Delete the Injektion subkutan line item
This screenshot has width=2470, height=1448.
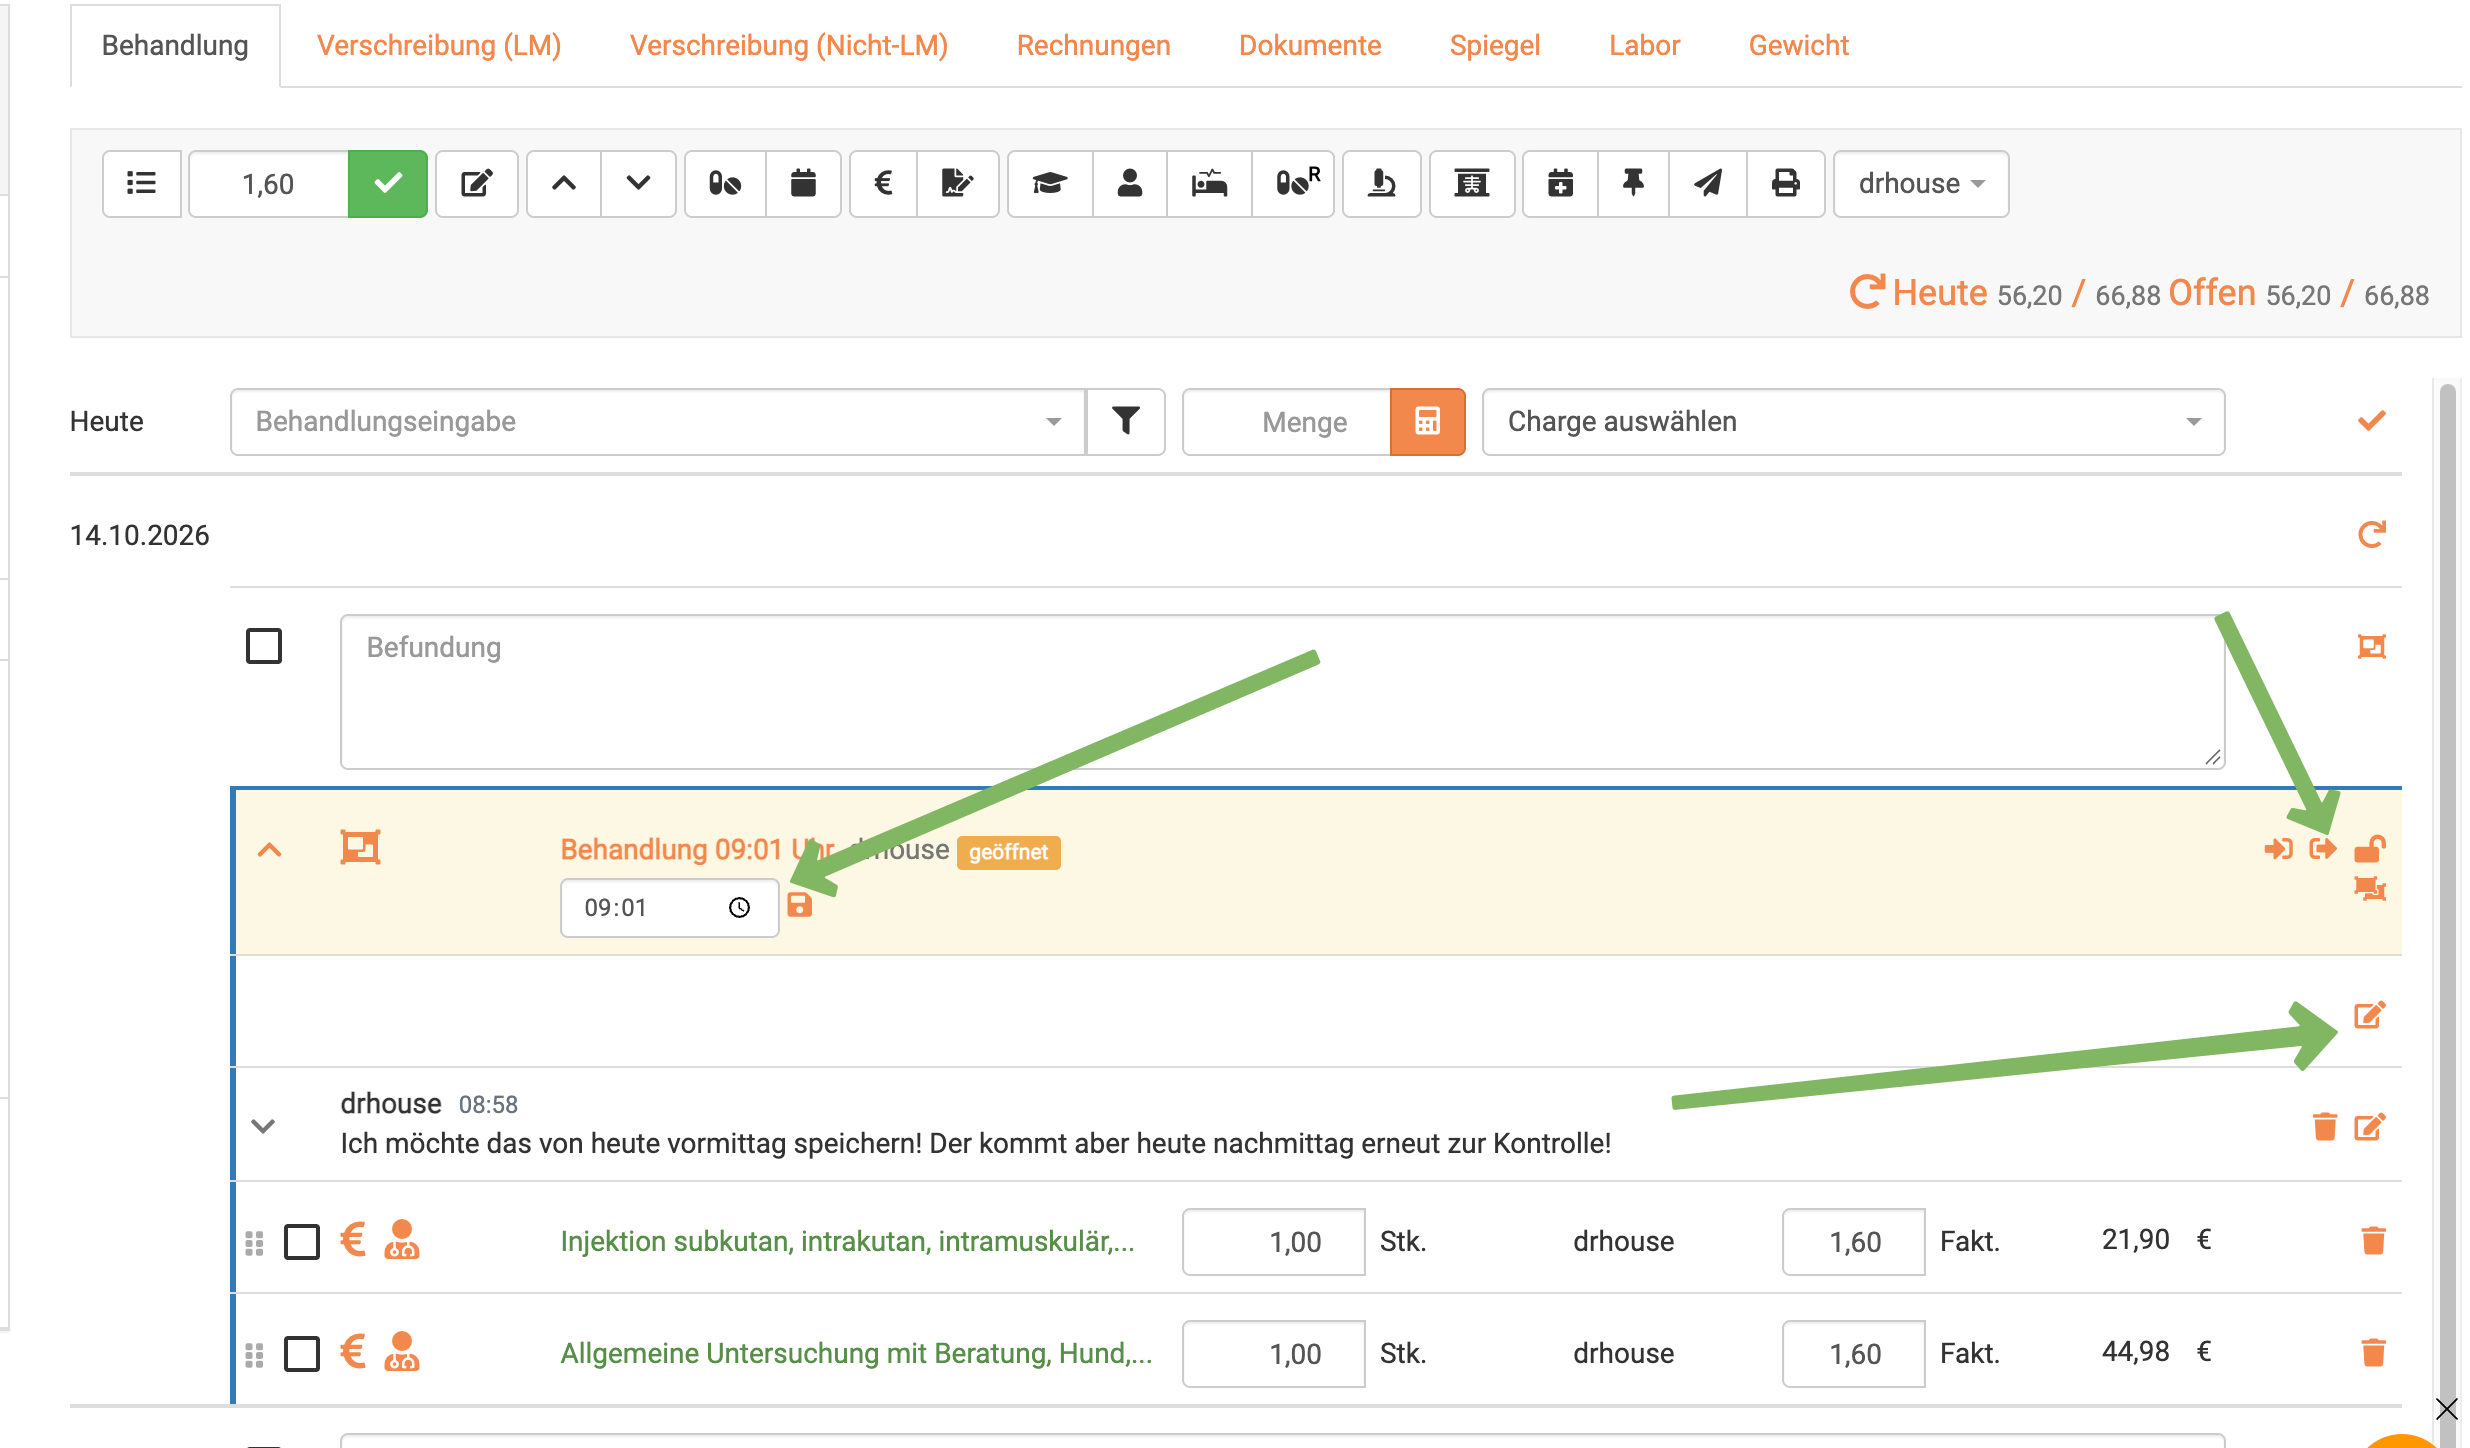[x=2373, y=1241]
